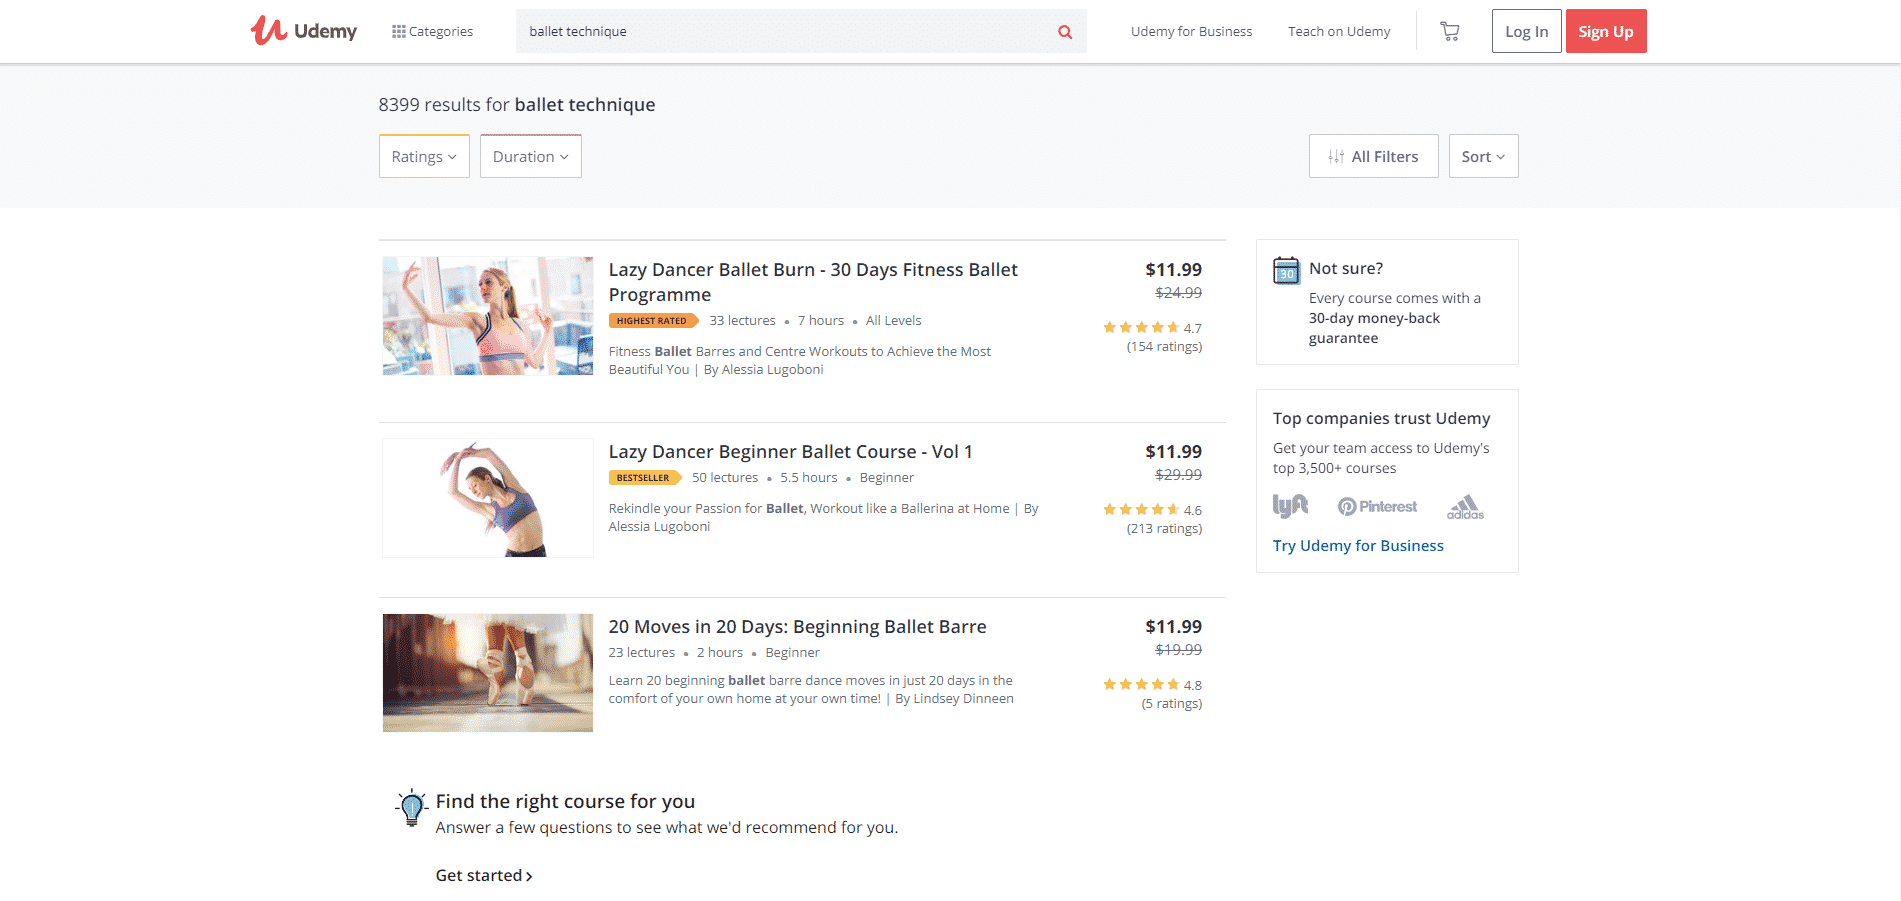Viewport: 1901px width, 901px height.
Task: Open 20 Moves in 20 Days thumbnail
Action: click(x=488, y=673)
